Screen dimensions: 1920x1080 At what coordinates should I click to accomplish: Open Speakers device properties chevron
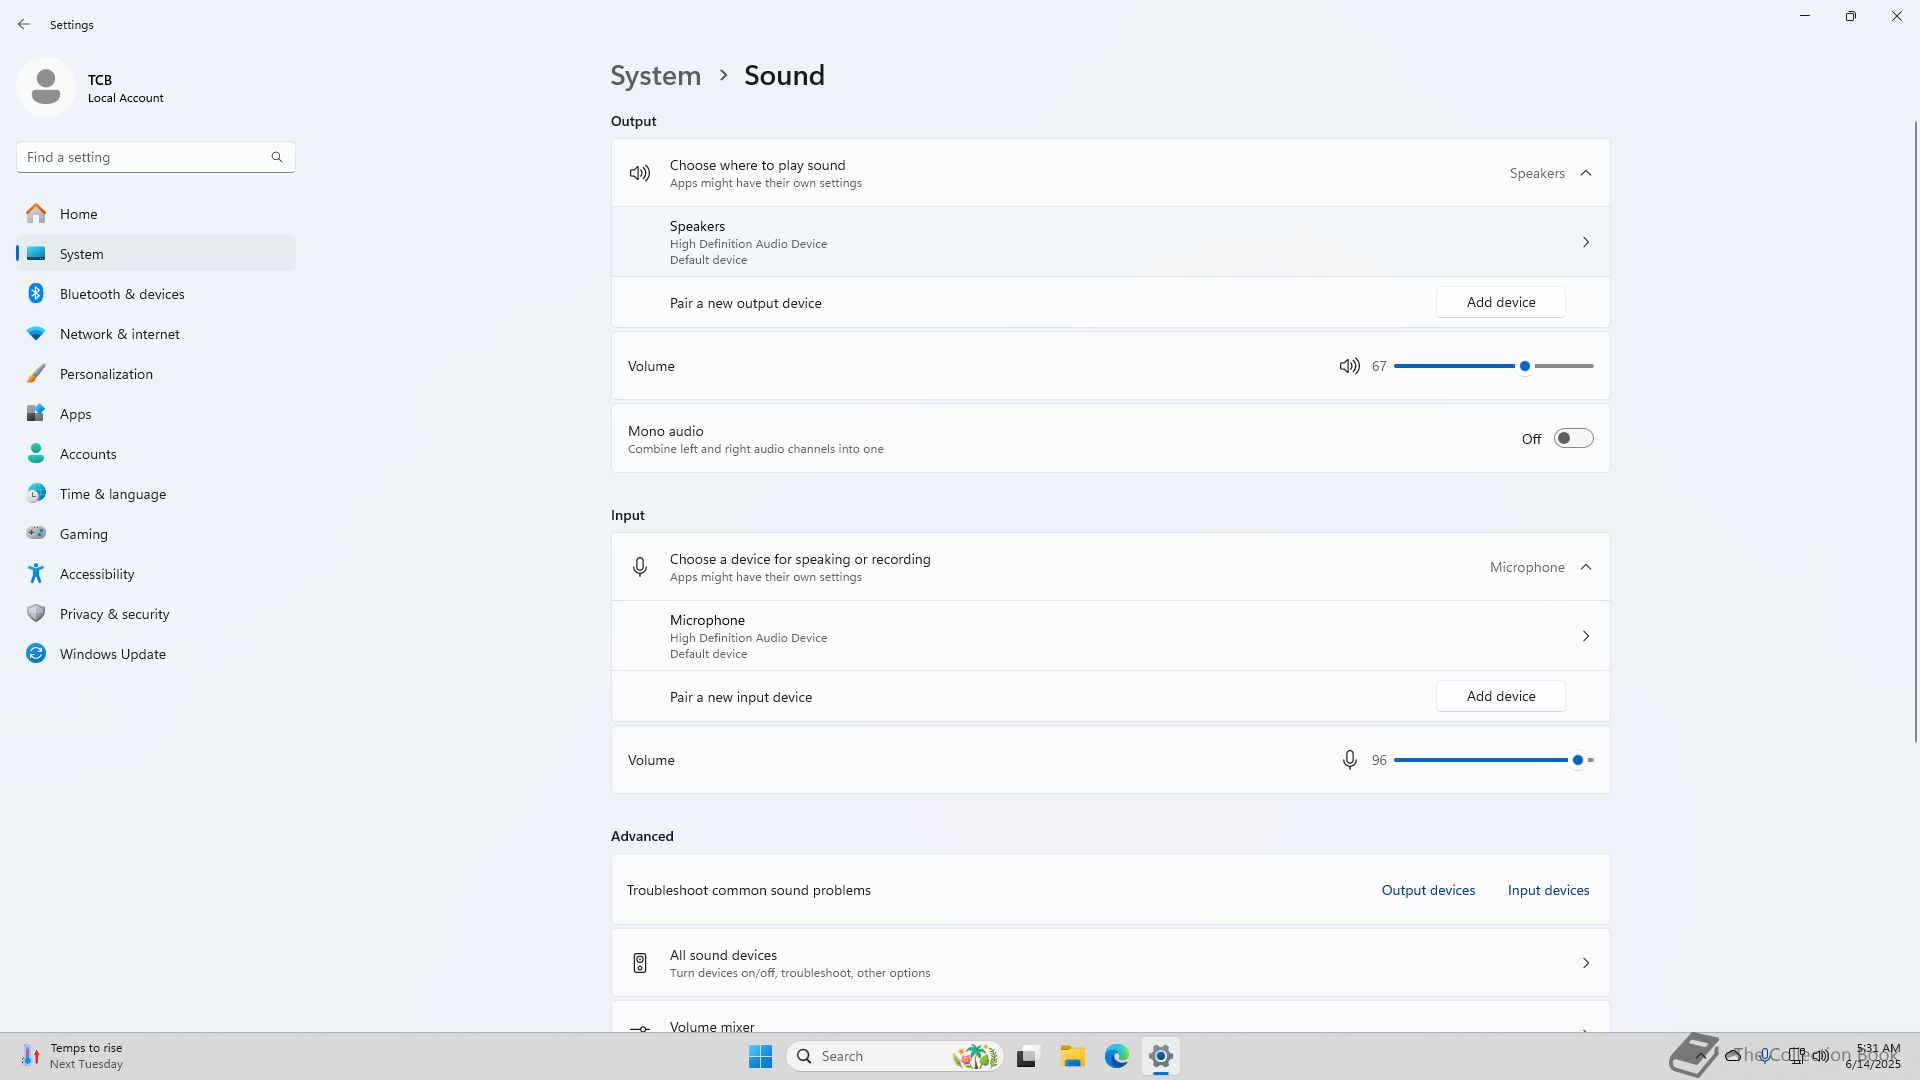click(x=1585, y=242)
